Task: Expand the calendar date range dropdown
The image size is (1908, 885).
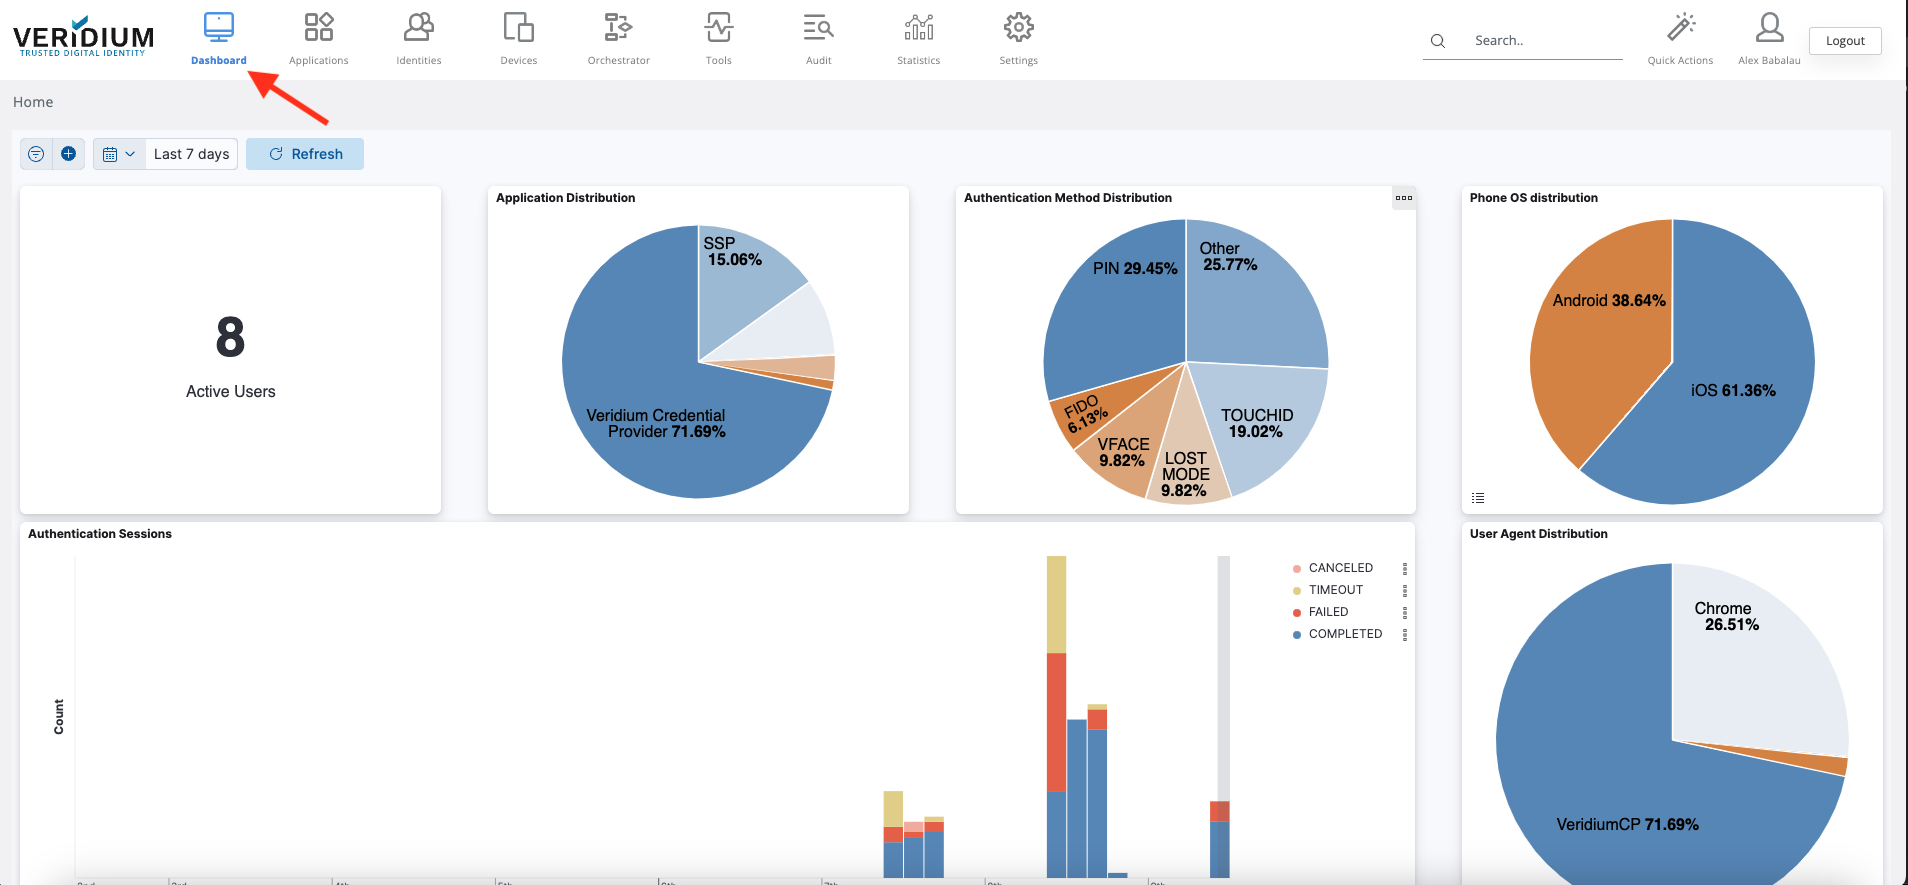Action: point(119,154)
